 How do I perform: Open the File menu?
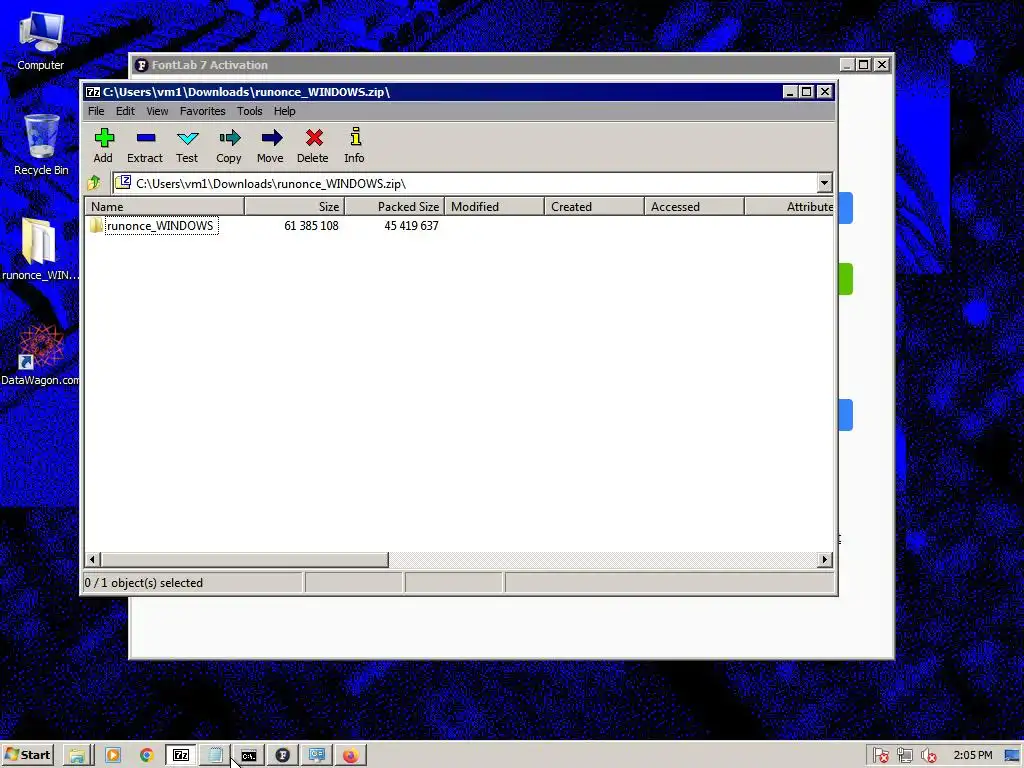click(96, 111)
